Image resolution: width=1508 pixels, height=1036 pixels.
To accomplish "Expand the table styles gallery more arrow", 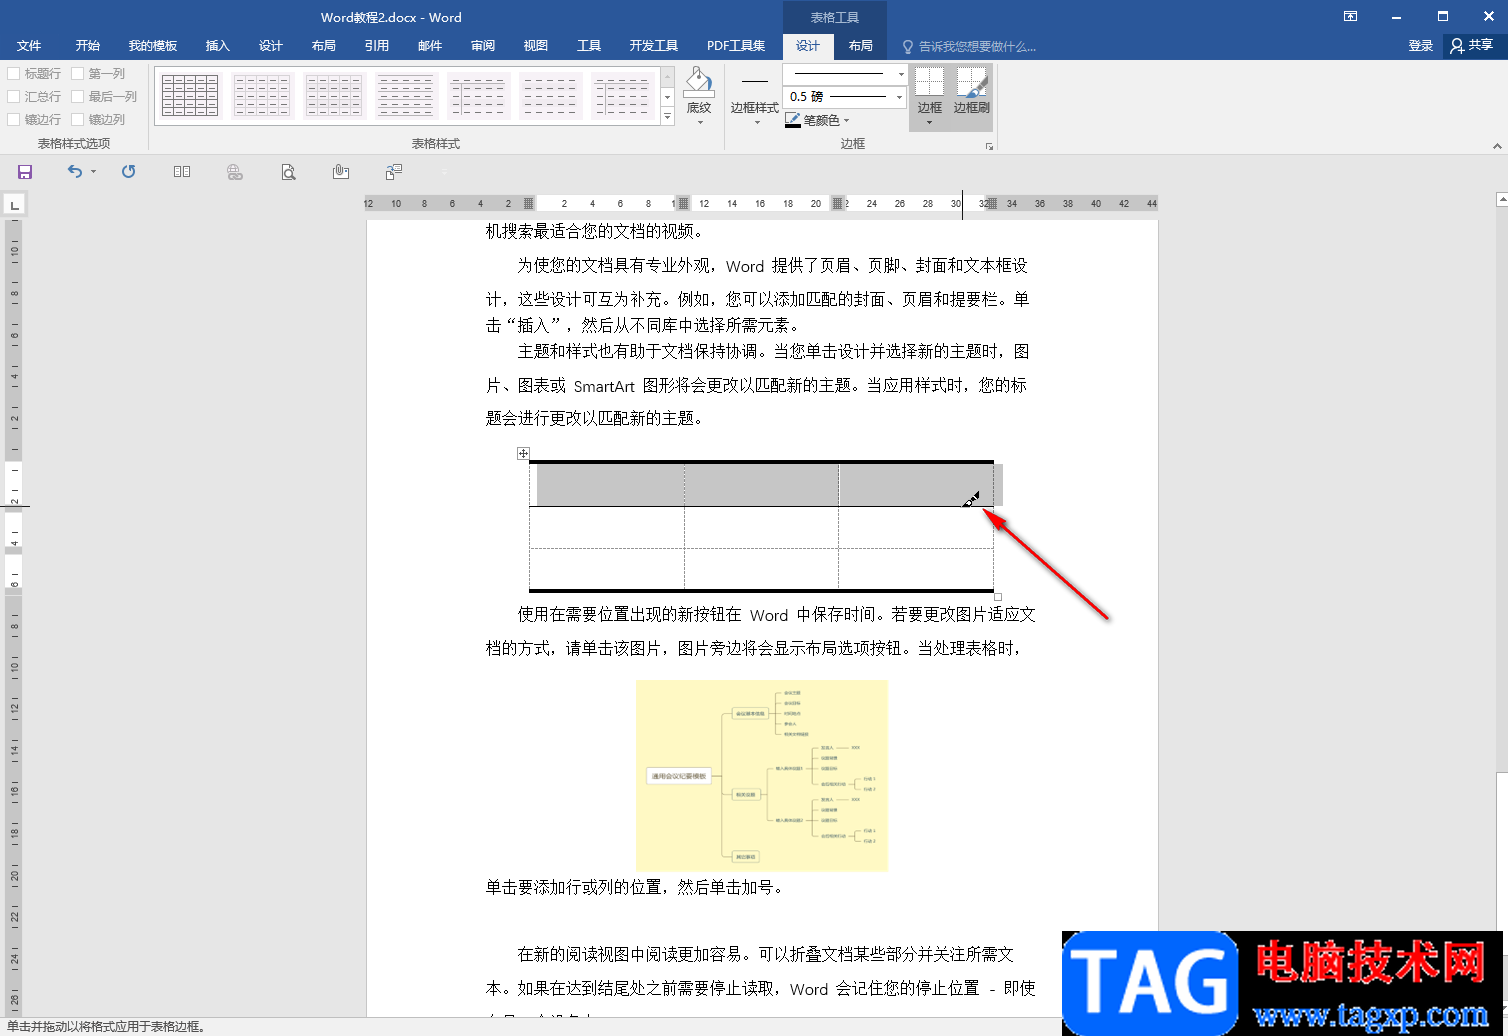I will click(668, 117).
